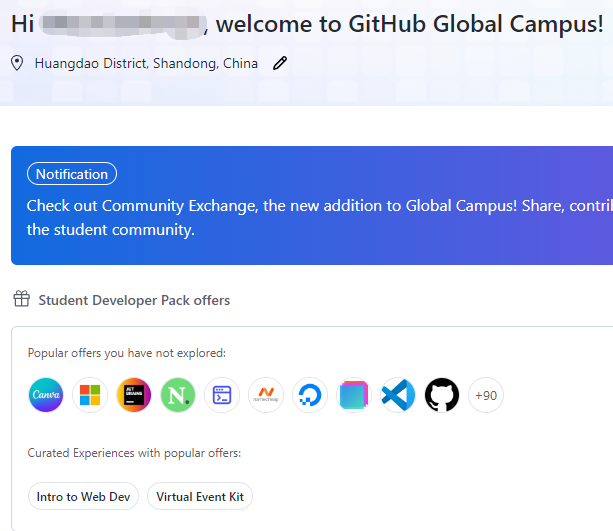613x531 pixels.
Task: Open the GitHub octocat offer icon
Action: pyautogui.click(x=442, y=395)
